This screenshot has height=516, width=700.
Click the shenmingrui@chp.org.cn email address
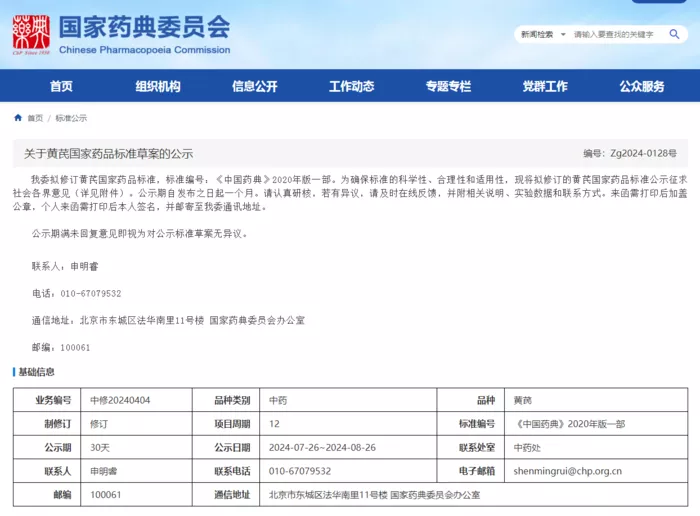[567, 471]
